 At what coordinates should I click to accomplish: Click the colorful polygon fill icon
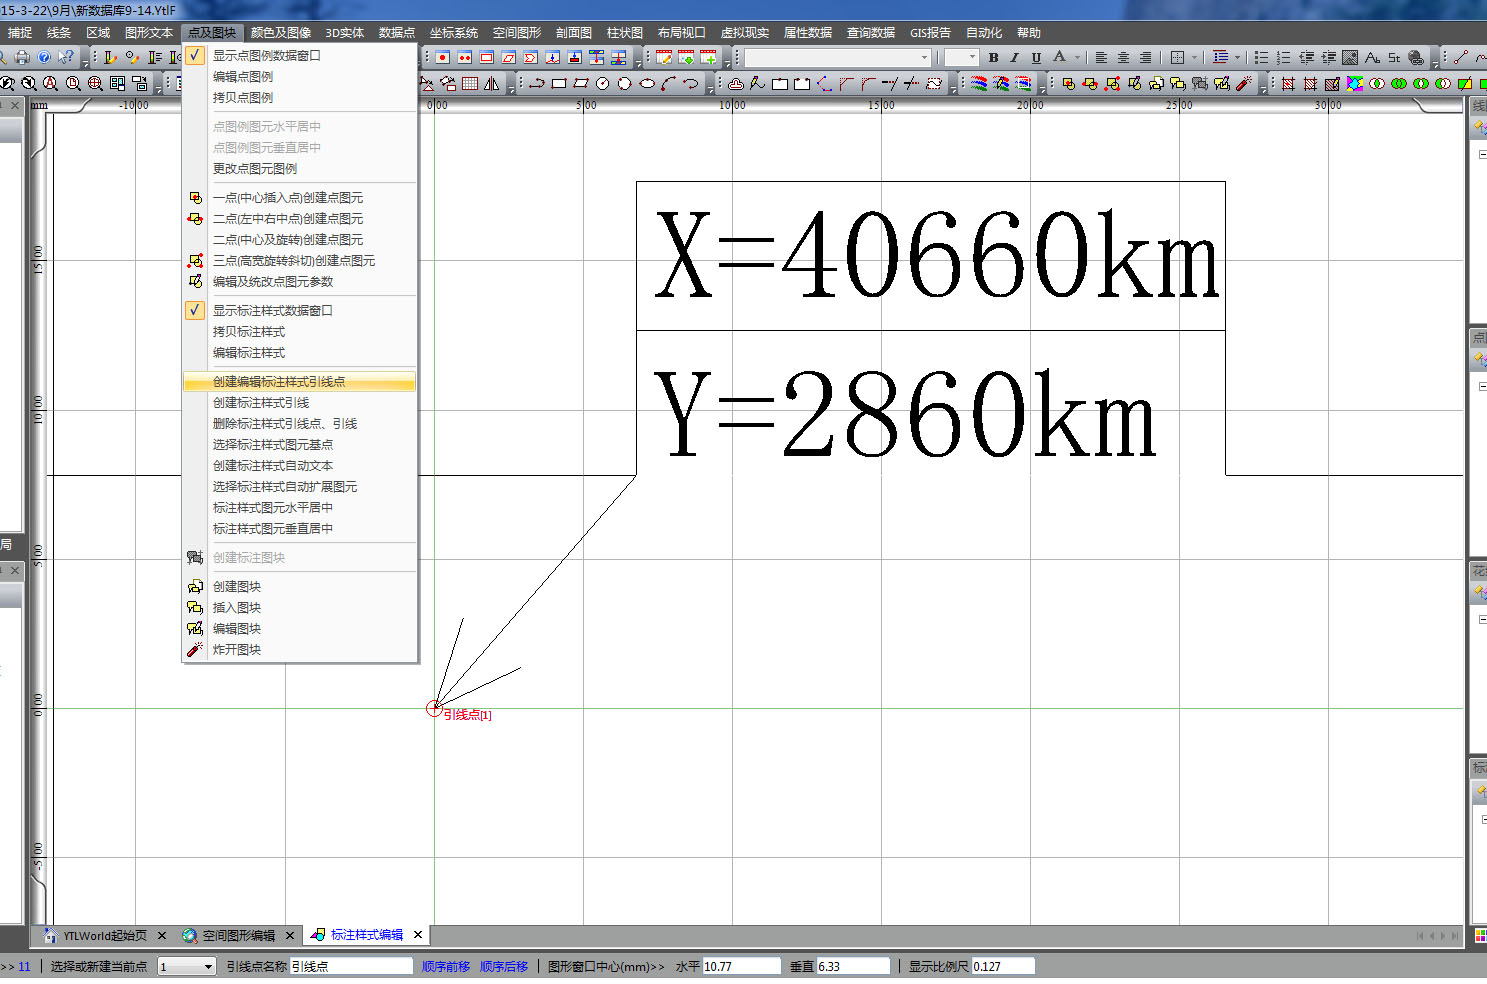(1355, 84)
